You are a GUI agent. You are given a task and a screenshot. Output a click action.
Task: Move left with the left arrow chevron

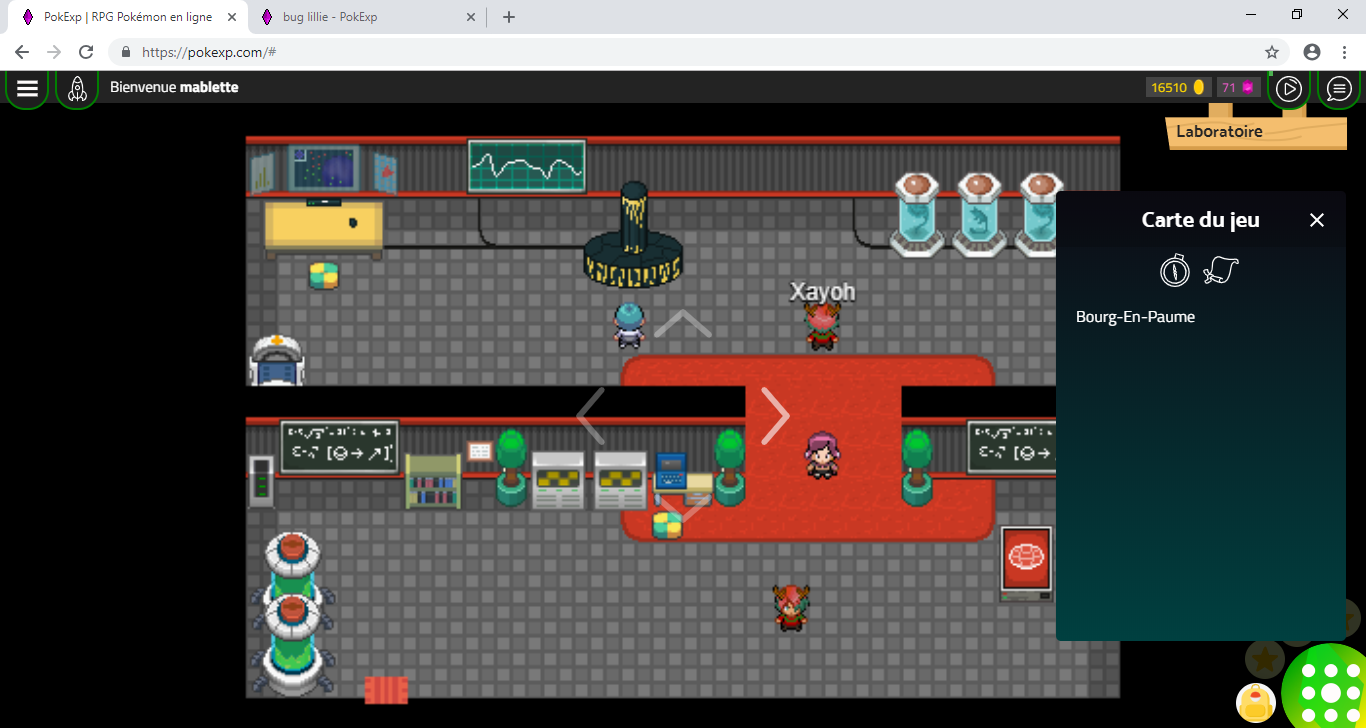click(x=590, y=416)
